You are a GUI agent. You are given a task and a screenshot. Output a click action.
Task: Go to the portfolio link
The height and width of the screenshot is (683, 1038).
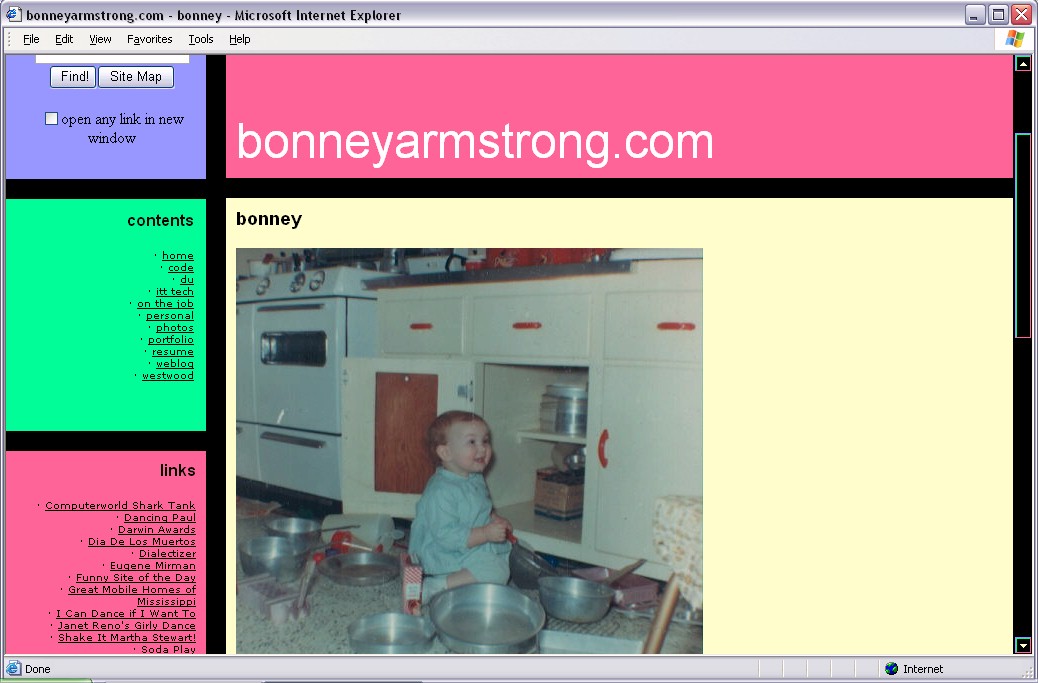(x=171, y=340)
